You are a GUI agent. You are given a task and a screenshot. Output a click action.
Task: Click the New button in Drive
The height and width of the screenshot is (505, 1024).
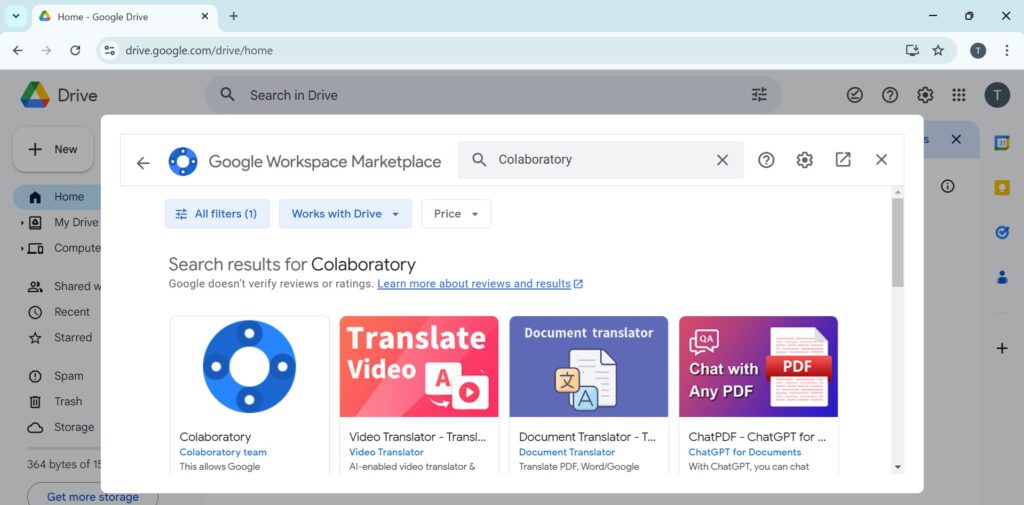tap(53, 150)
